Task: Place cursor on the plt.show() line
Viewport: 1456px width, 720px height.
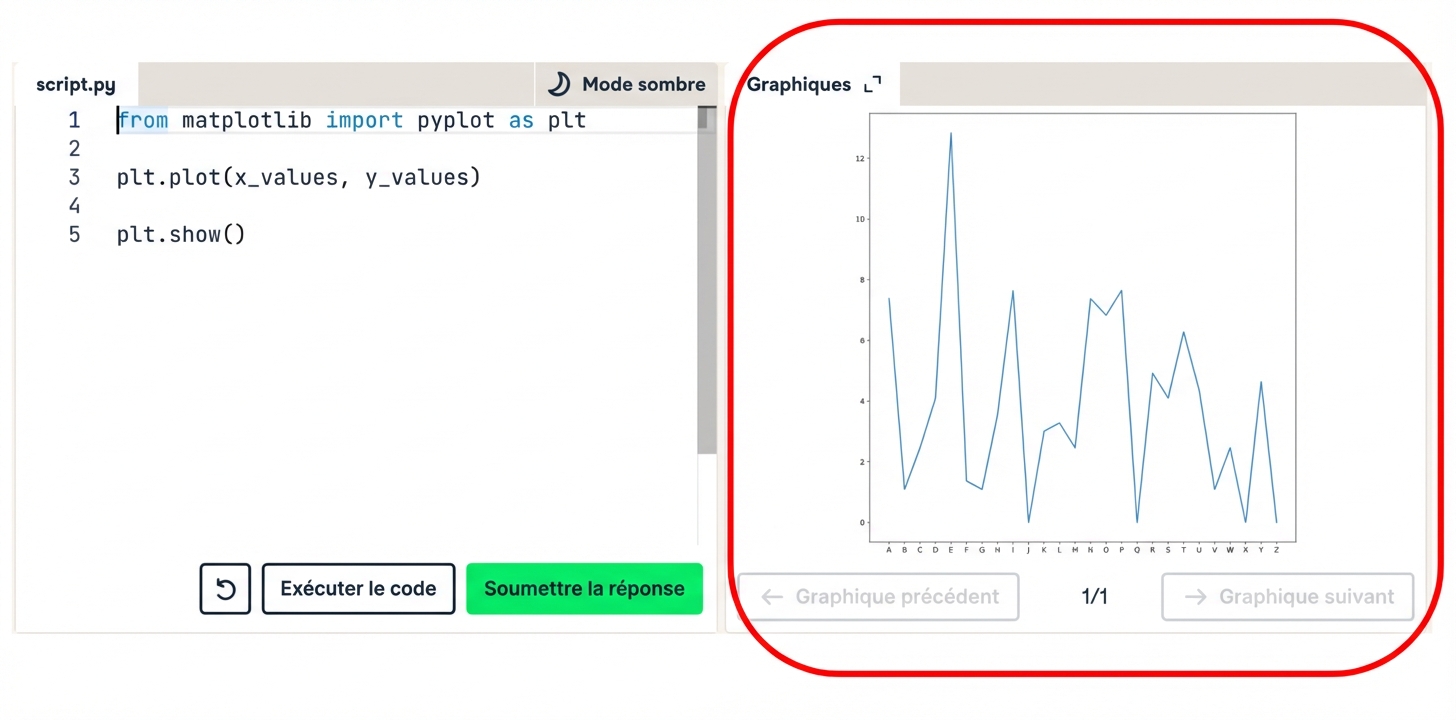Action: (180, 234)
